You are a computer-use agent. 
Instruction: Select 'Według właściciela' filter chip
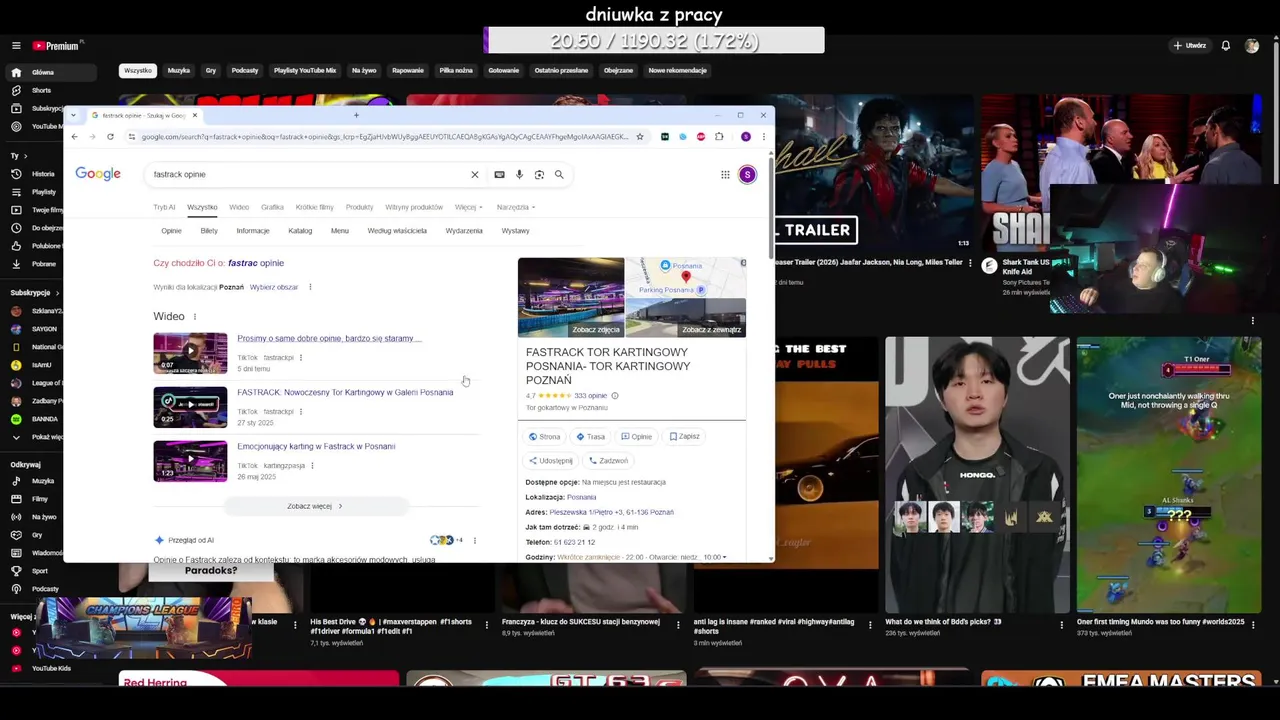[397, 231]
